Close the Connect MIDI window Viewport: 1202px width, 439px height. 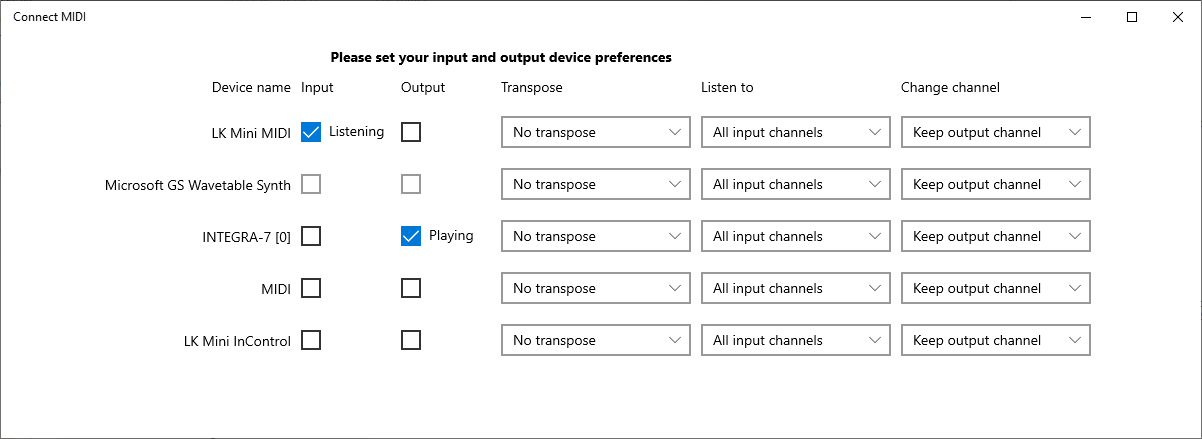1178,17
